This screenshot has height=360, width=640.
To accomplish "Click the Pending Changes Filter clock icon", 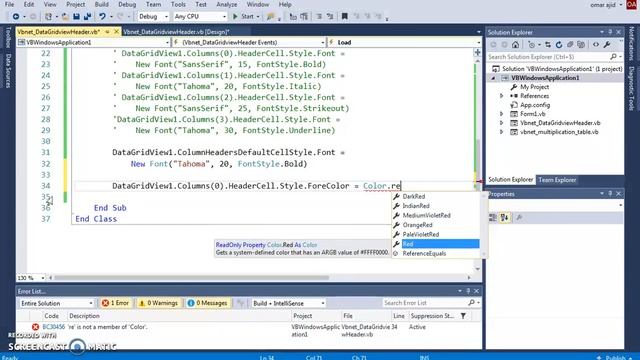I will (531, 44).
